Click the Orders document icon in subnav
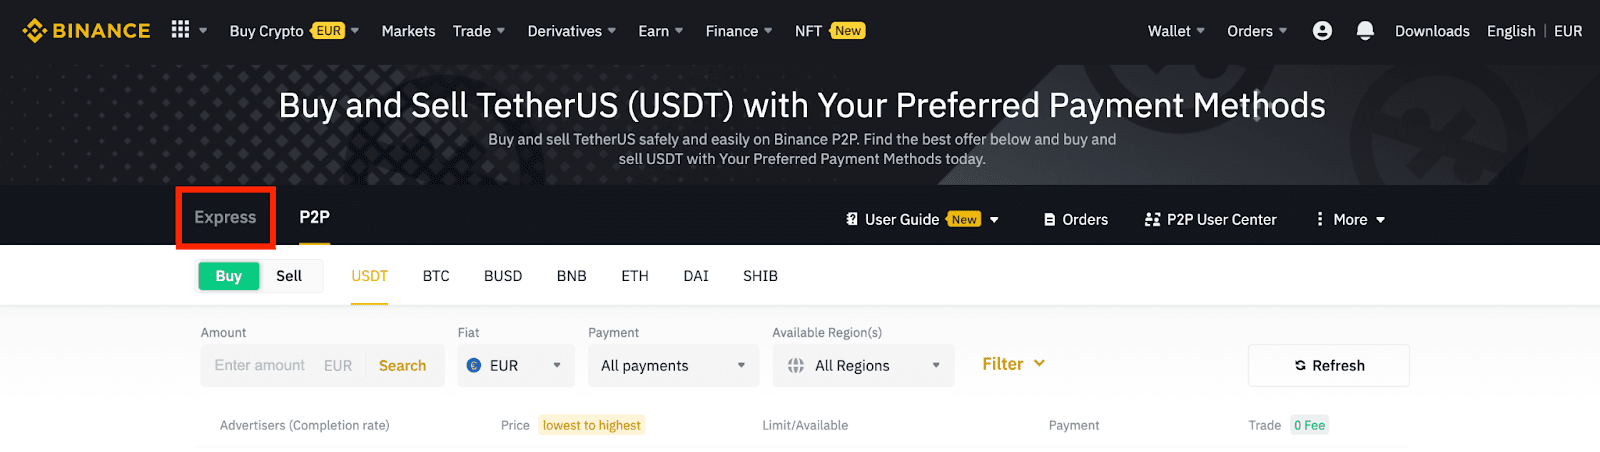This screenshot has height=452, width=1600. click(x=1050, y=220)
